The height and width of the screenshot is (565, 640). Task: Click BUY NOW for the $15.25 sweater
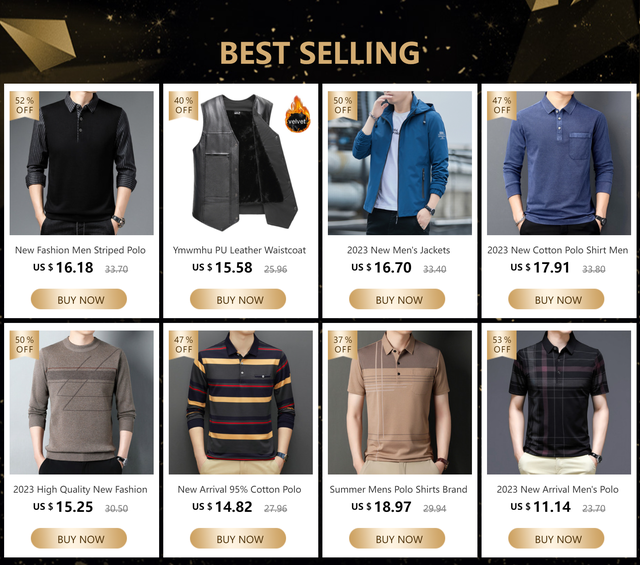tap(79, 538)
